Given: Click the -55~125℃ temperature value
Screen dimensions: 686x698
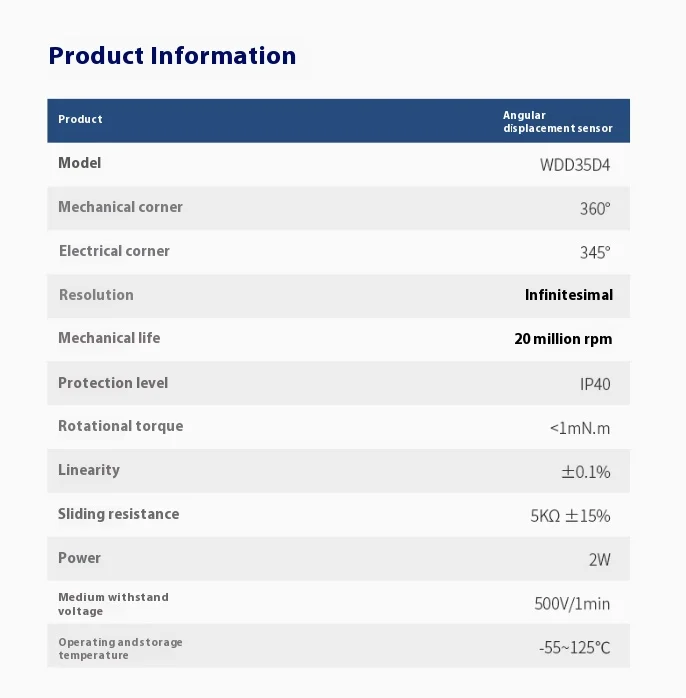Looking at the screenshot, I should point(574,648).
